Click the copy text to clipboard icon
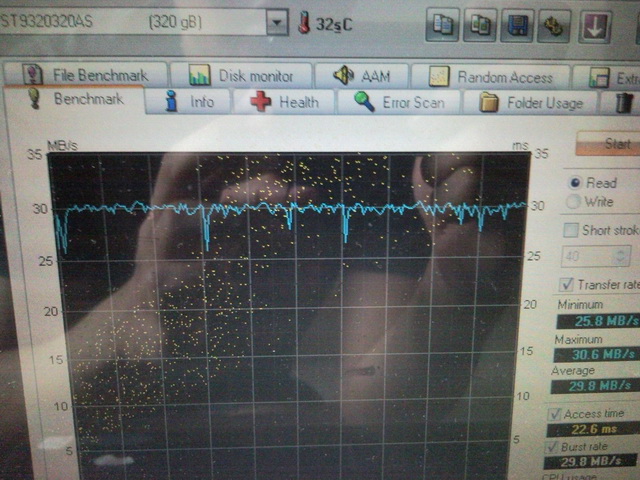 [x=442, y=25]
